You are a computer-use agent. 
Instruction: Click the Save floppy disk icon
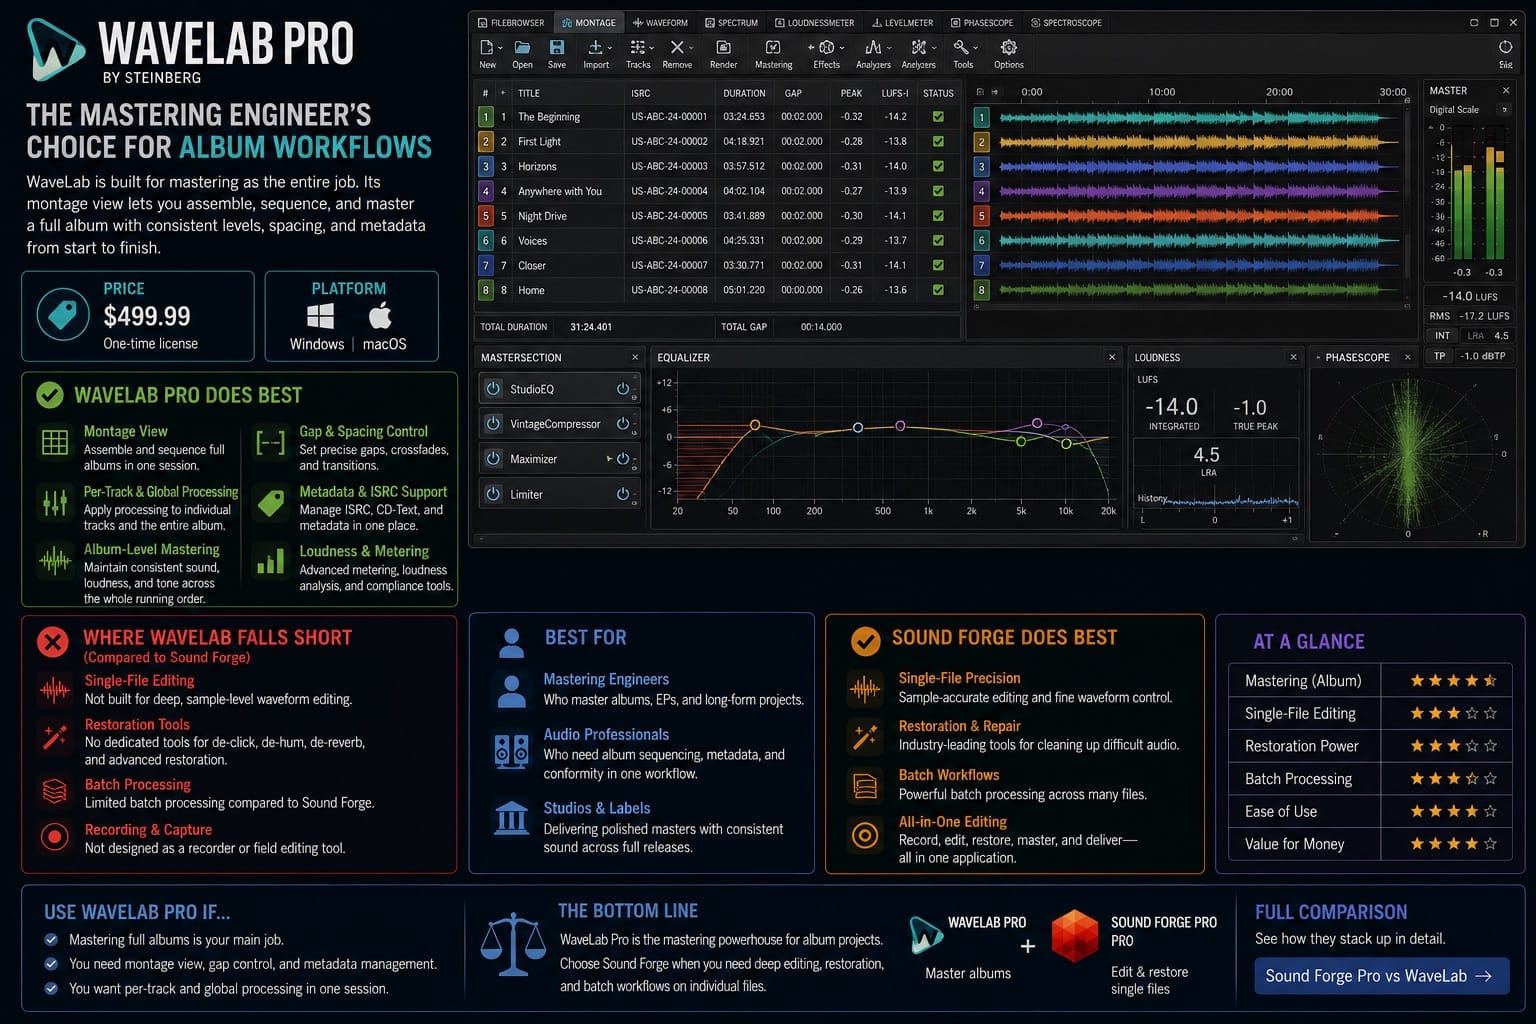tap(557, 47)
